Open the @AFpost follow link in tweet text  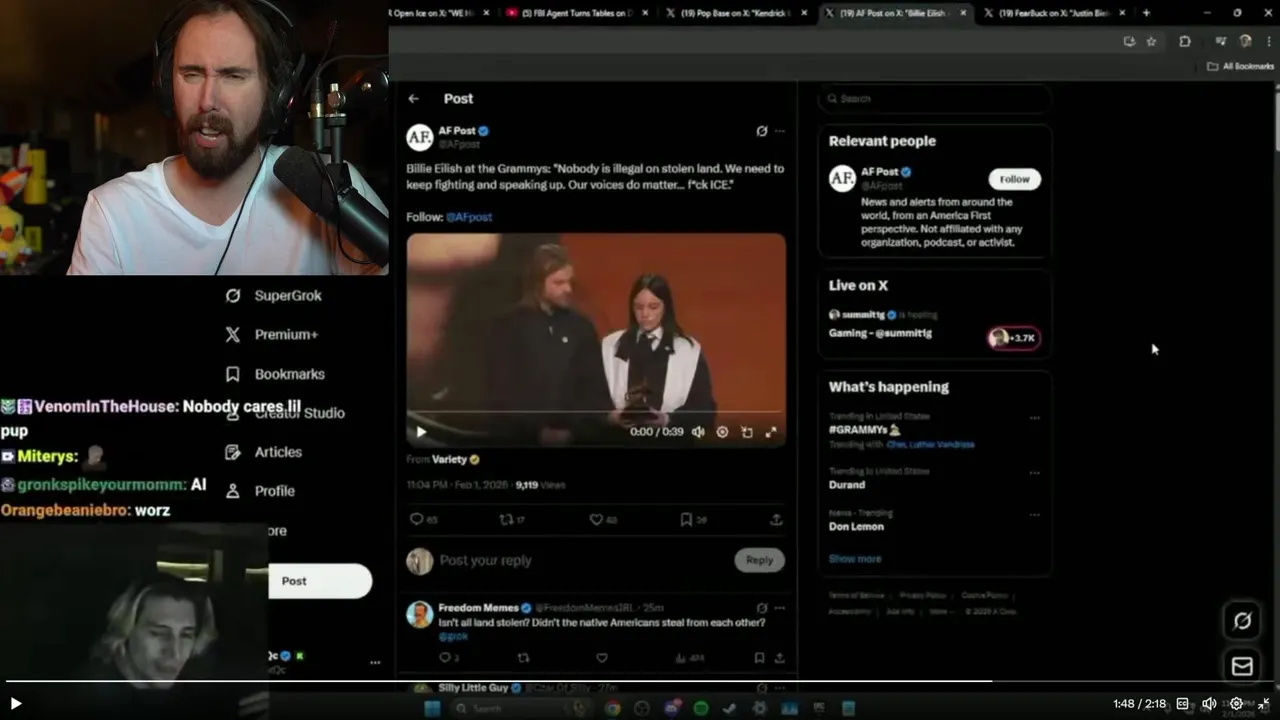click(469, 217)
